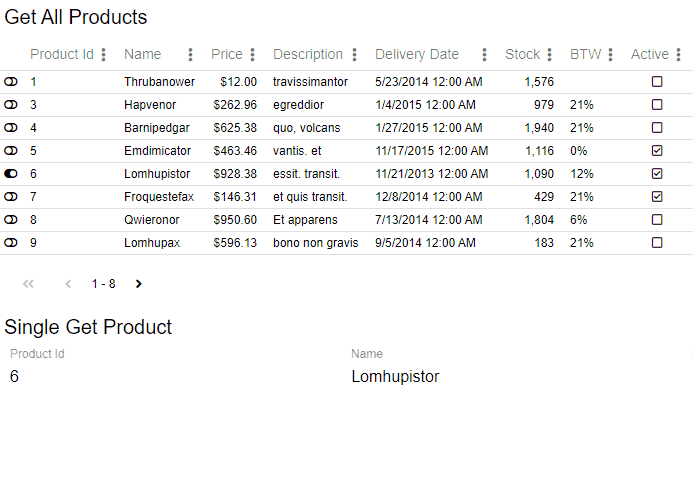Open the Price column three-dot menu
This screenshot has height=499, width=693.
pos(252,55)
